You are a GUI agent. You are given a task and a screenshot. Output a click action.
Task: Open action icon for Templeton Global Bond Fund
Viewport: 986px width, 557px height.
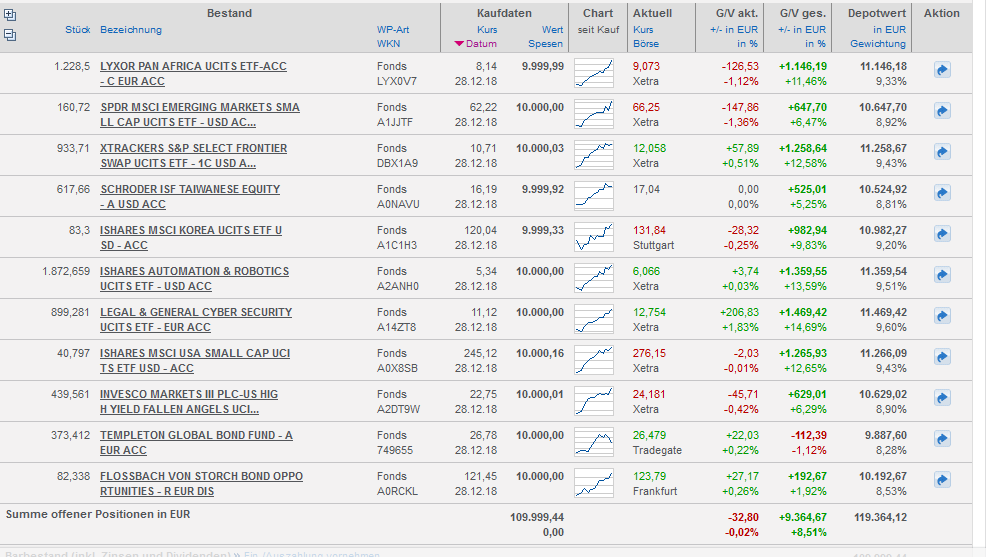942,439
